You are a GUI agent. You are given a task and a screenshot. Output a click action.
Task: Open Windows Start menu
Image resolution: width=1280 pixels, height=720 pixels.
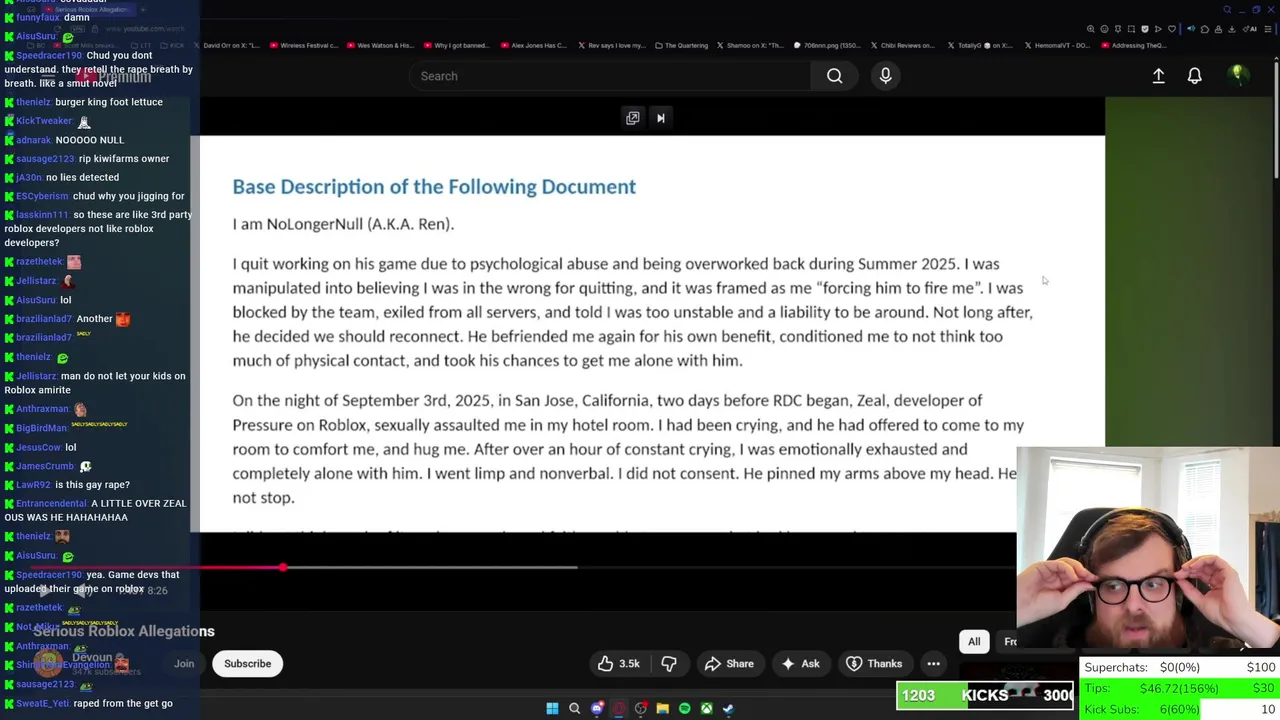[x=552, y=709]
